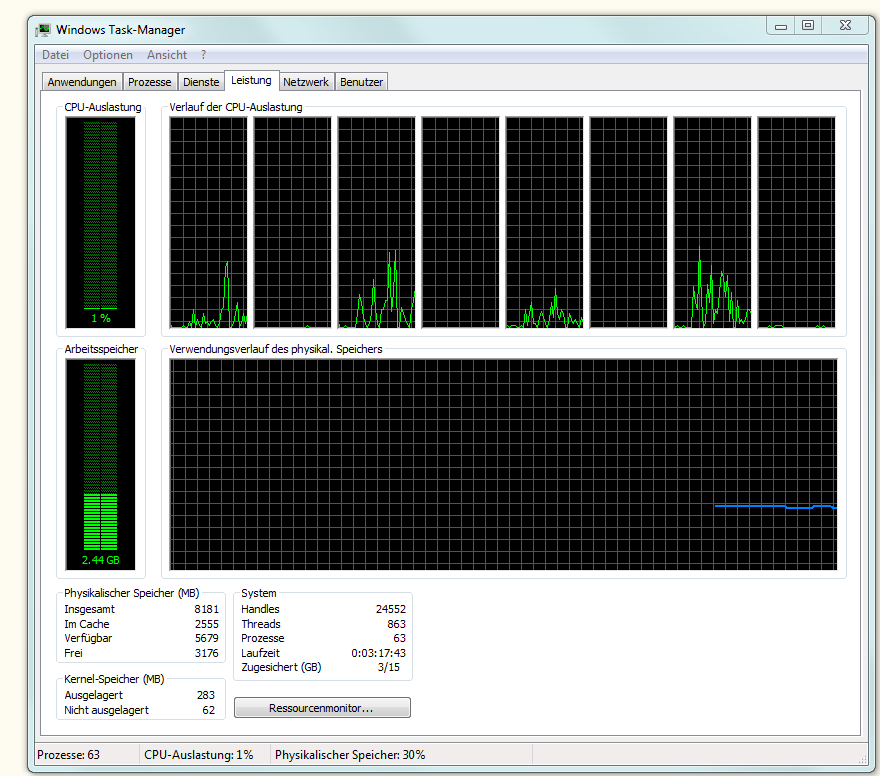
Task: Switch to the Prozesse tab
Action: [x=149, y=82]
